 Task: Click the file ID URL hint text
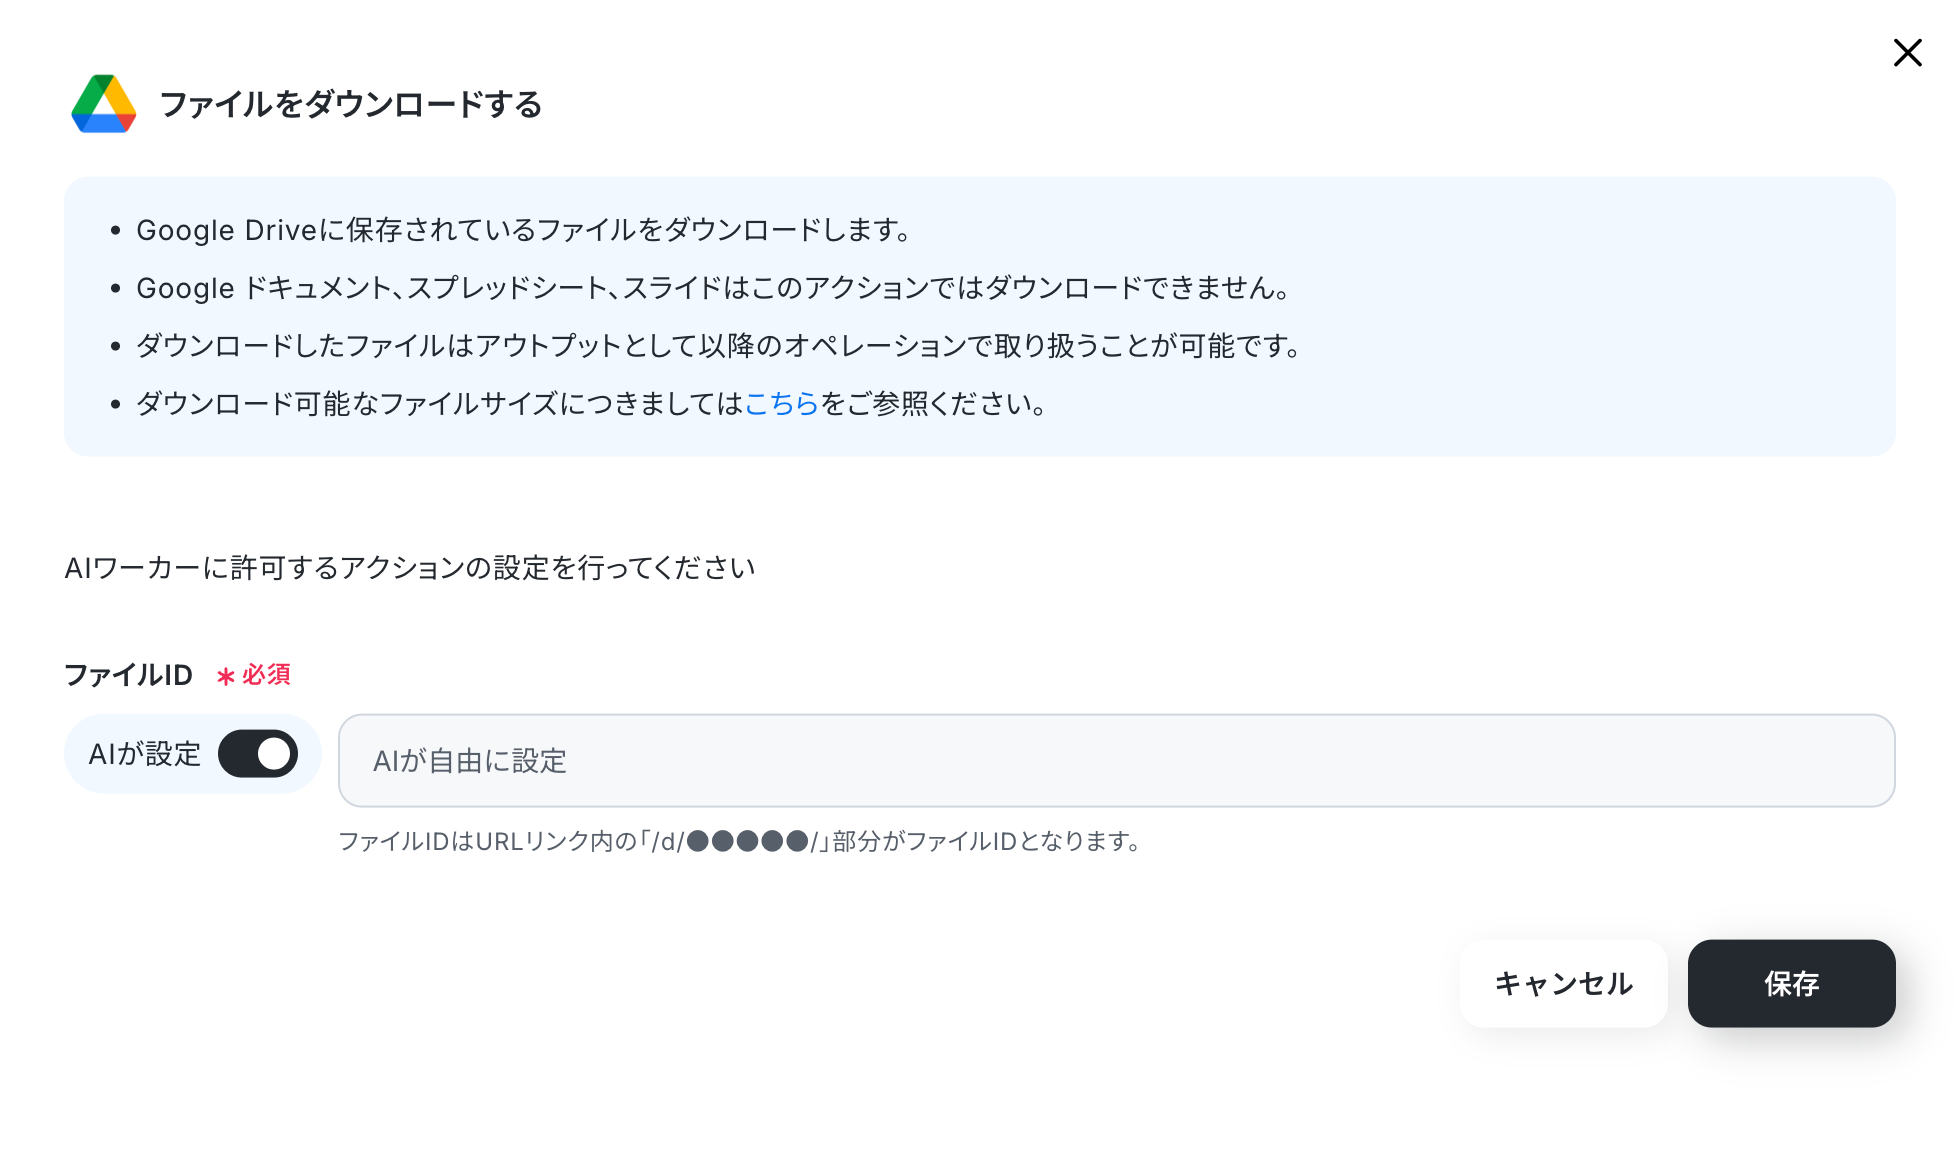pyautogui.click(x=740, y=841)
